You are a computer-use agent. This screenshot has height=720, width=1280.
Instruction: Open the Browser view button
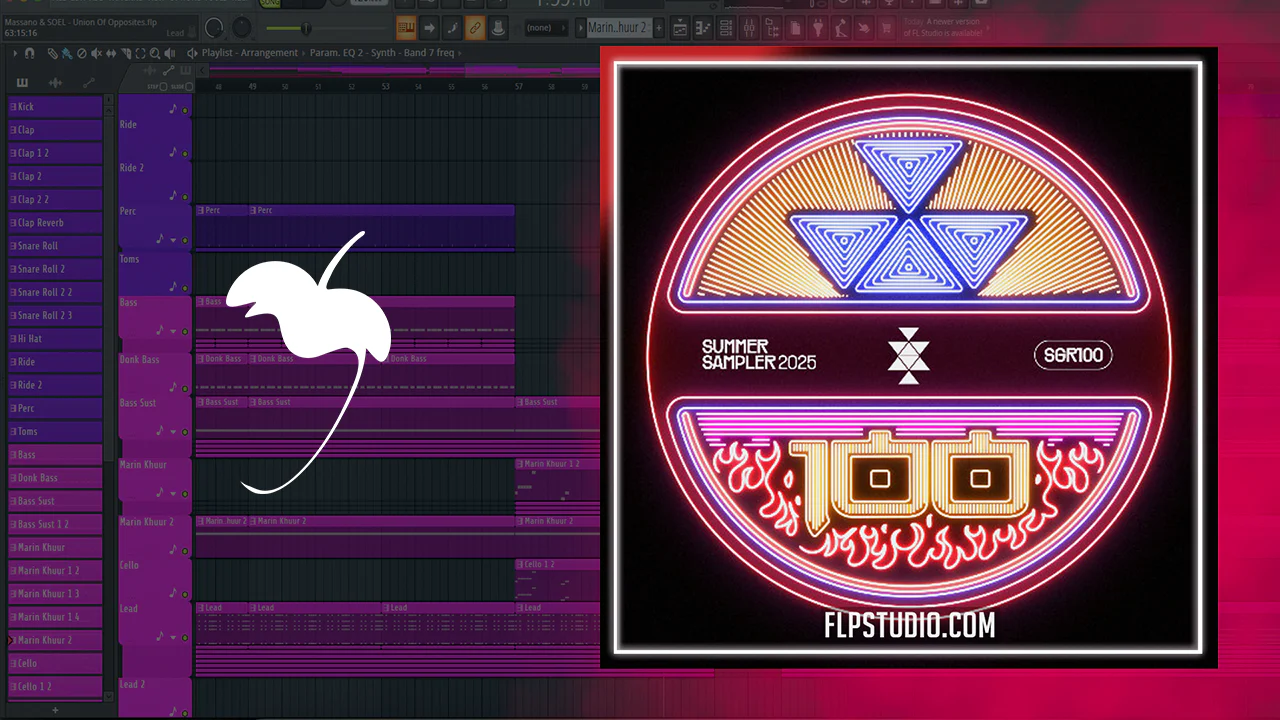(x=772, y=28)
